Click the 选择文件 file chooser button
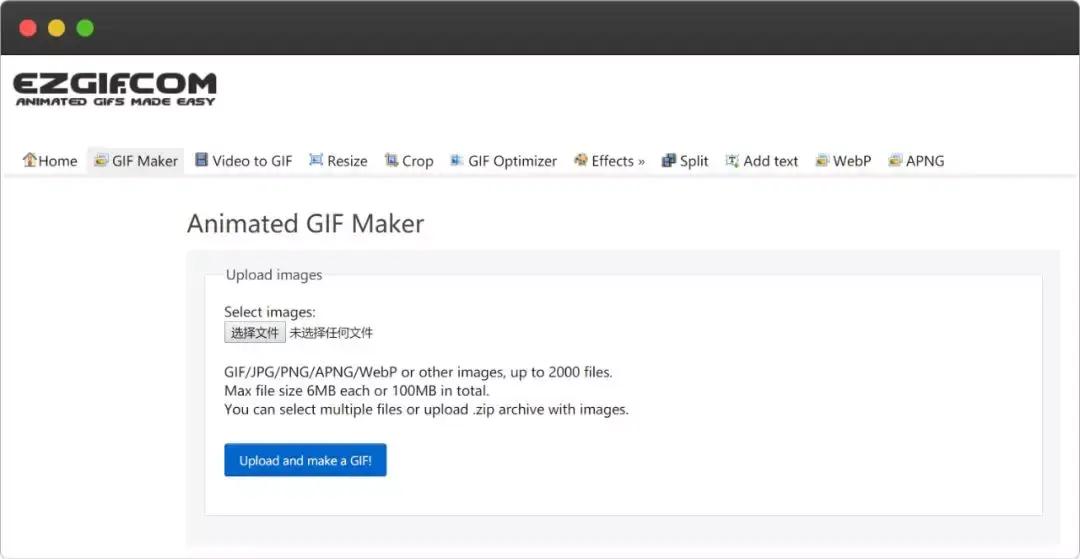The image size is (1080, 559). [255, 332]
